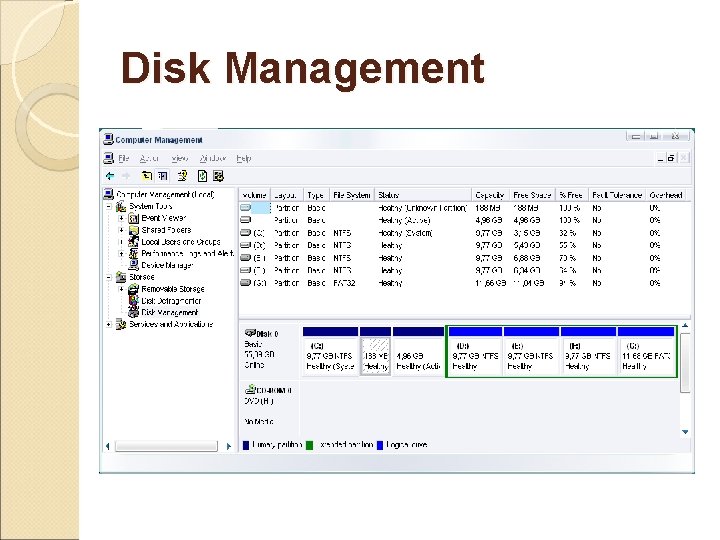Click tree pane horizontal scrollbar track
This screenshot has height=540, width=720.
(x=166, y=446)
